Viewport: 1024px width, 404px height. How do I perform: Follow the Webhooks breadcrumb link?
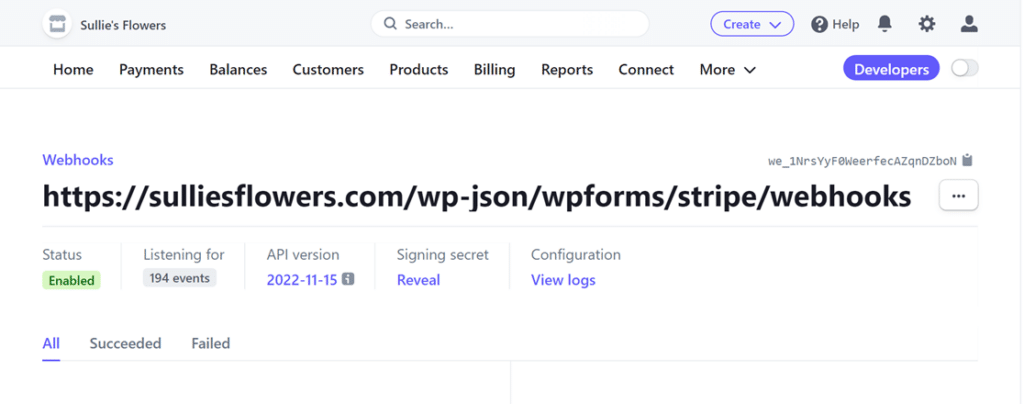tap(78, 160)
